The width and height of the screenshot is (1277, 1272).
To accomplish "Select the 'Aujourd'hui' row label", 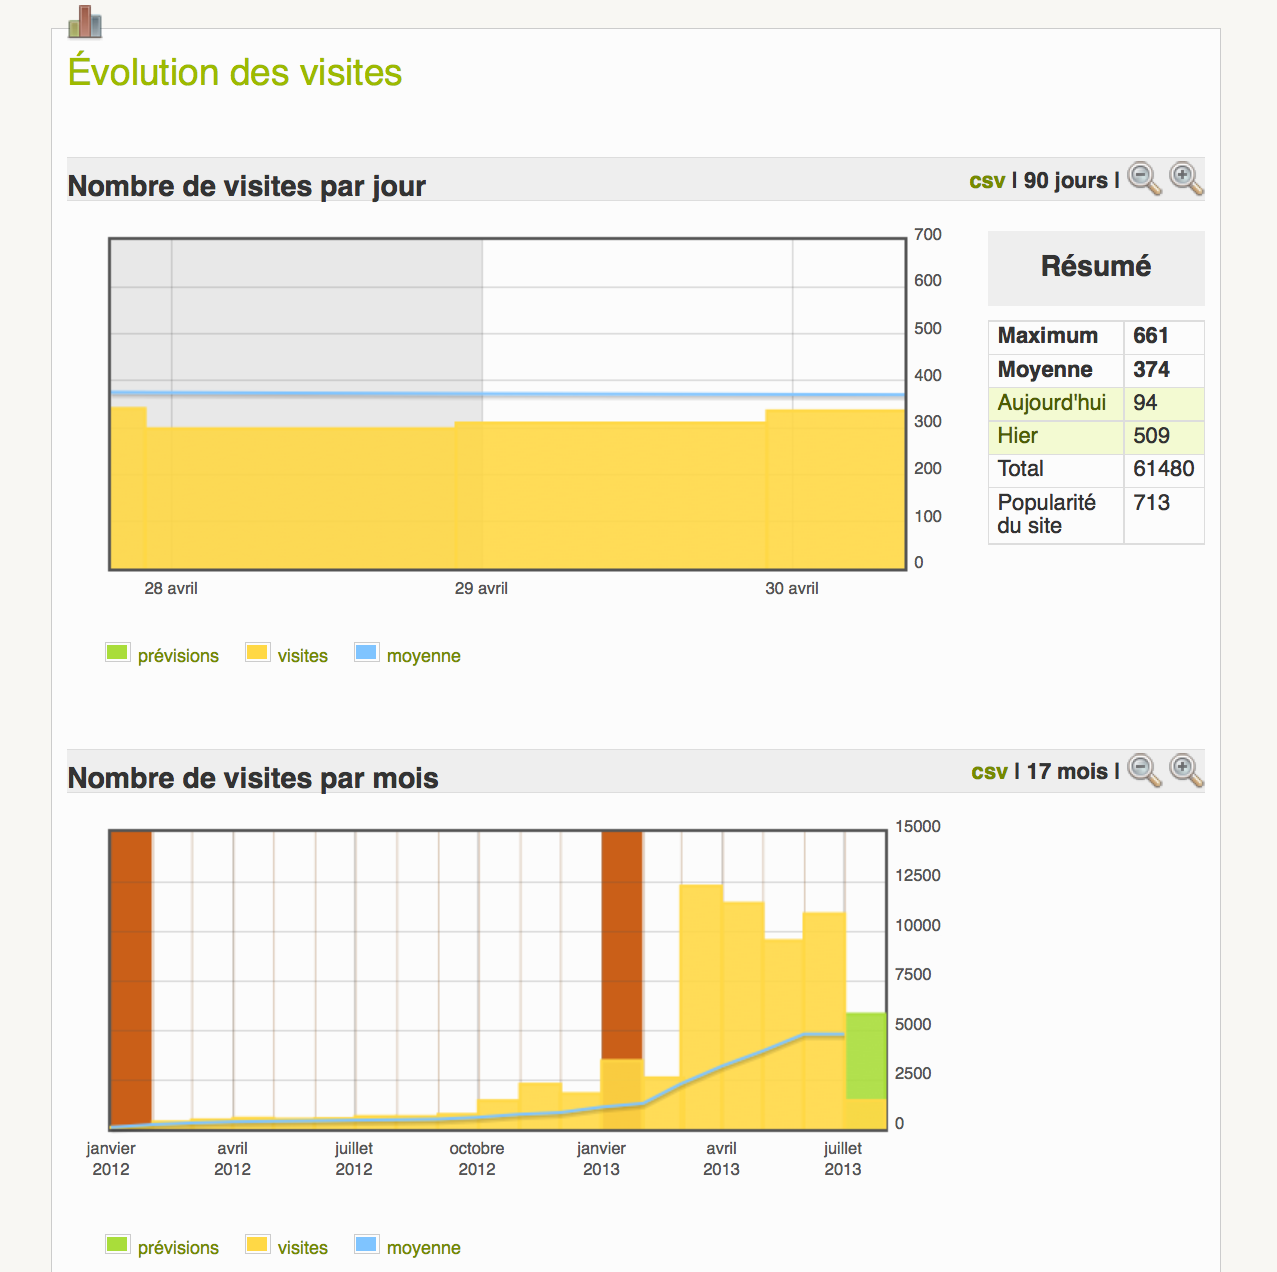I will pyautogui.click(x=1052, y=403).
